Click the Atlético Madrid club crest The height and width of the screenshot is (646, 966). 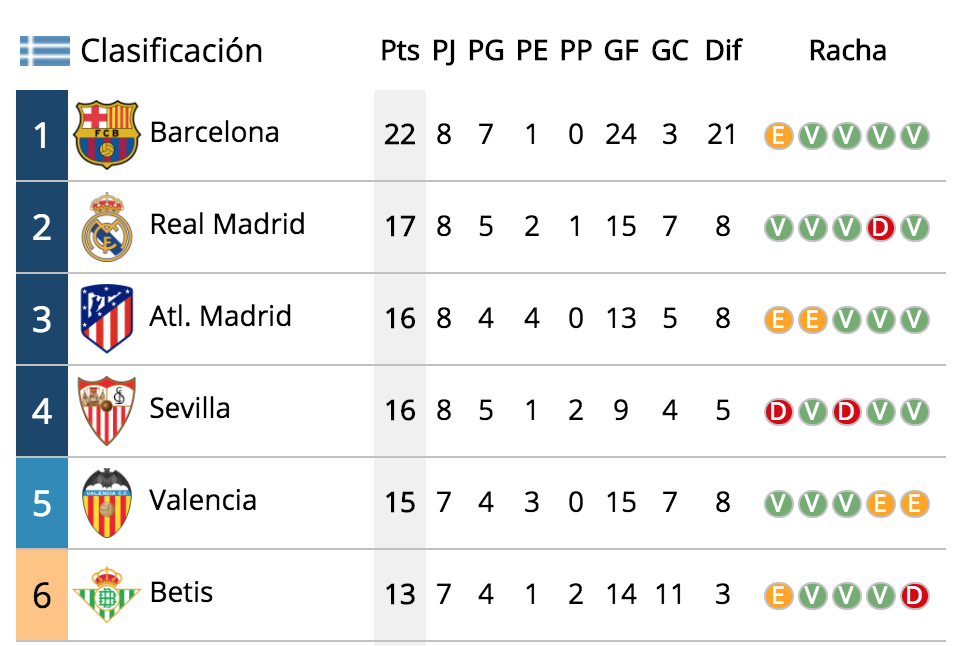tap(107, 318)
